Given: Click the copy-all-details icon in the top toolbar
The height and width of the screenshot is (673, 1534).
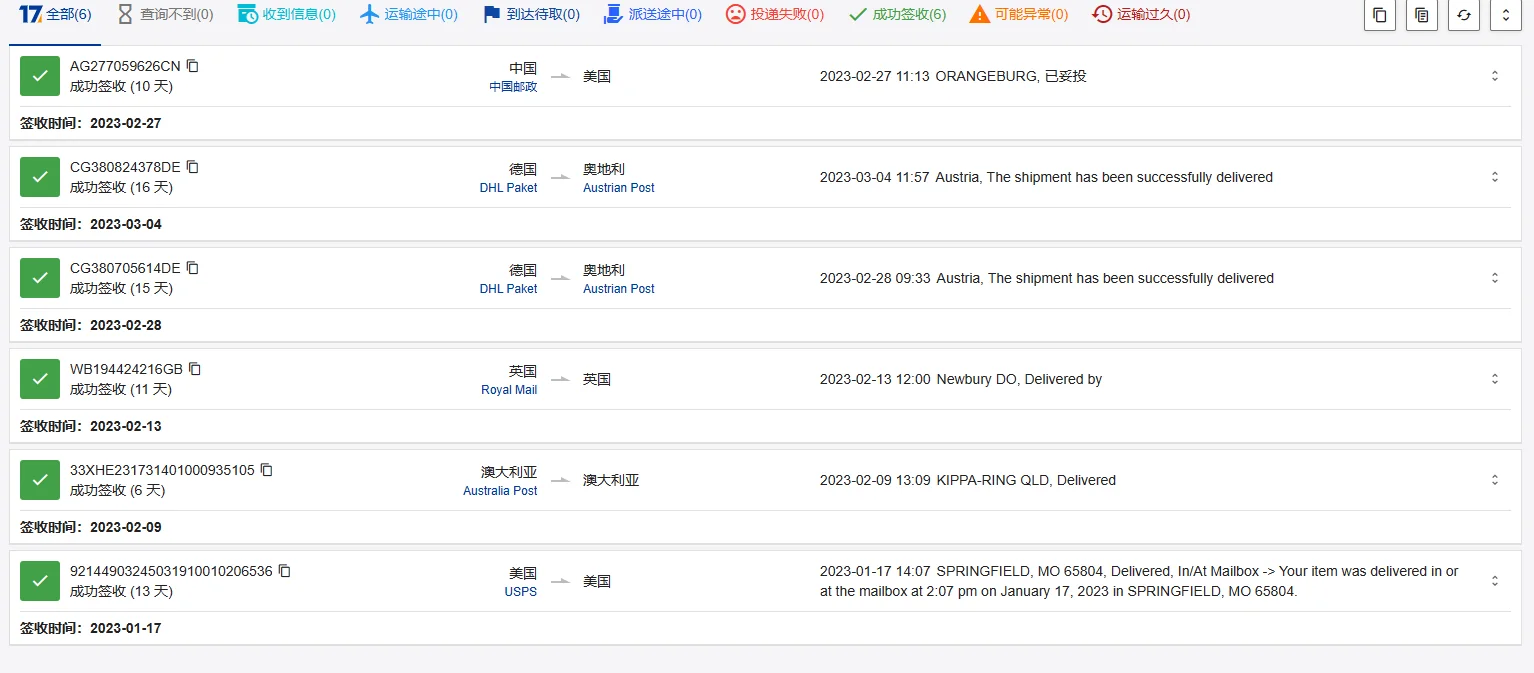Looking at the screenshot, I should coord(1422,15).
